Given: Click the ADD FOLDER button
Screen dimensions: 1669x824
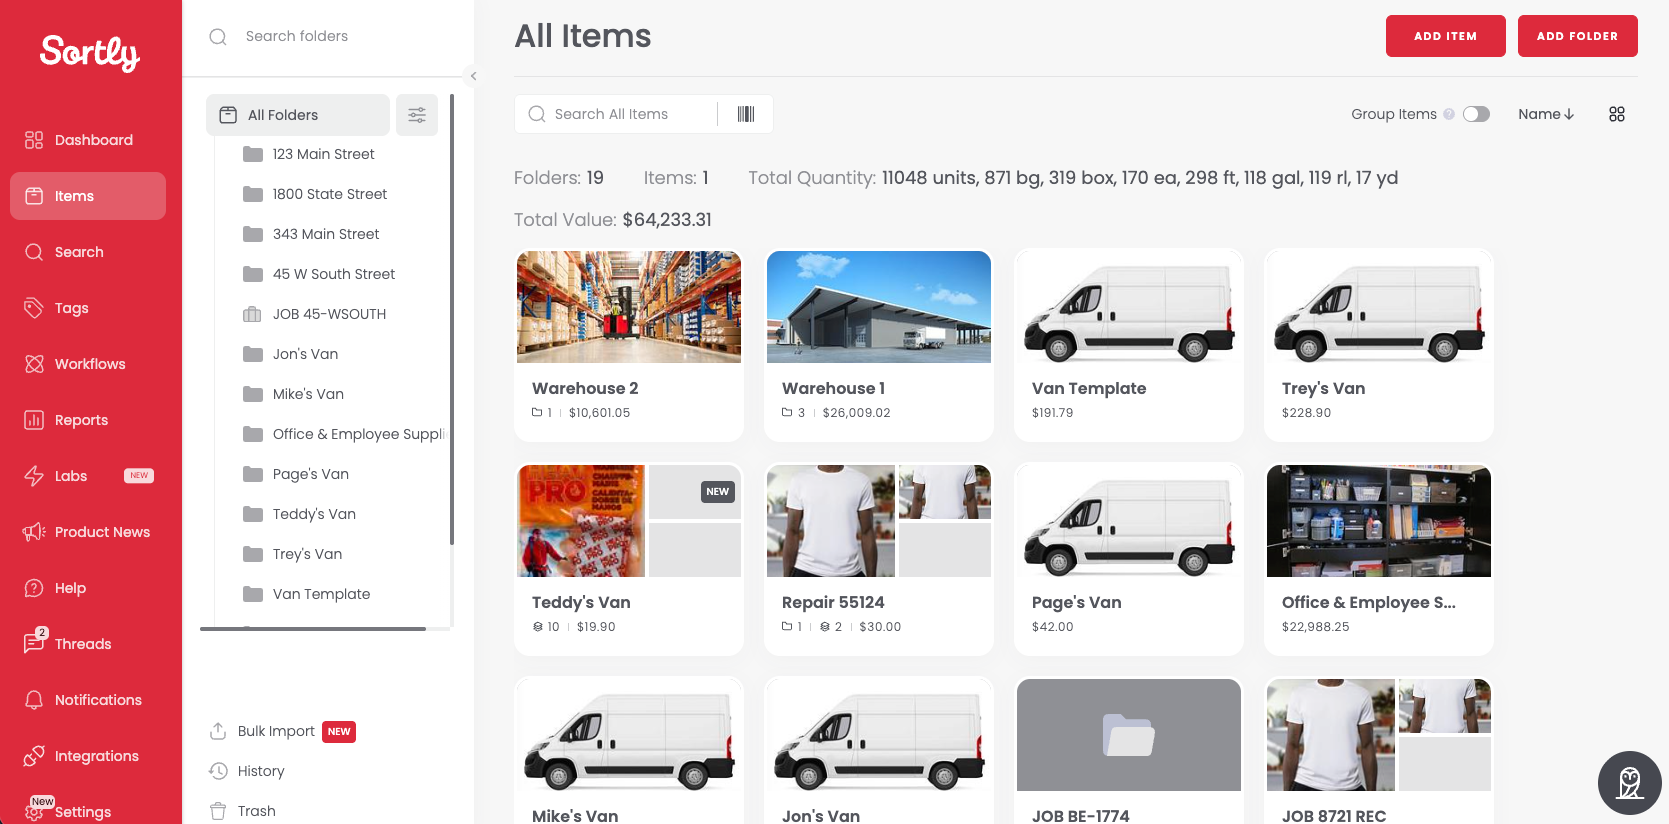Looking at the screenshot, I should 1578,36.
